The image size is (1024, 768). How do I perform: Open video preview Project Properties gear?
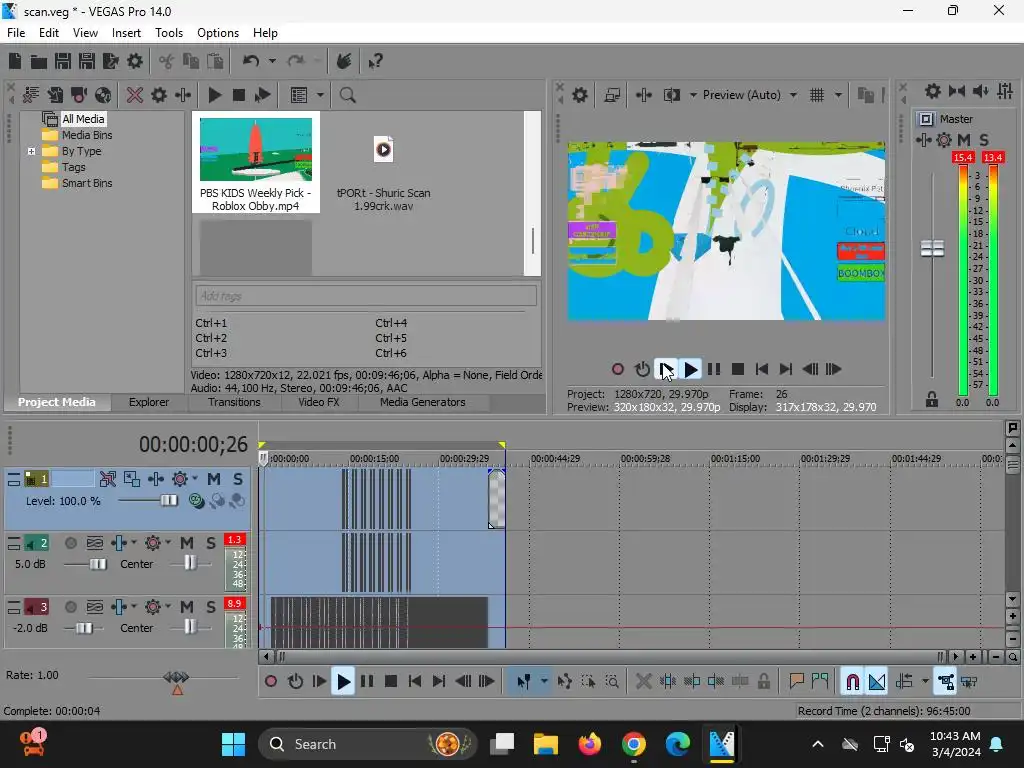pyautogui.click(x=579, y=95)
